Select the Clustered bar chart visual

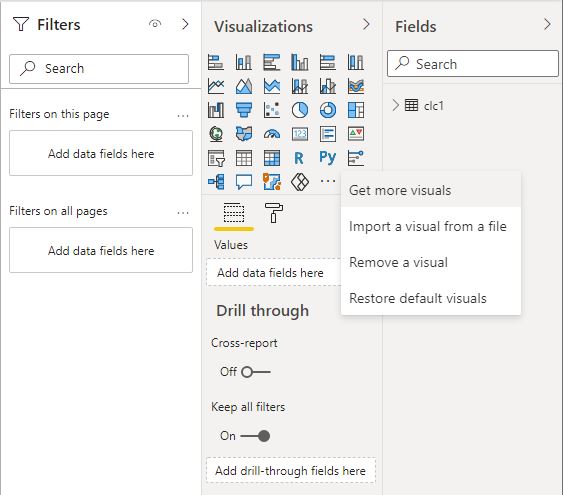coord(272,62)
